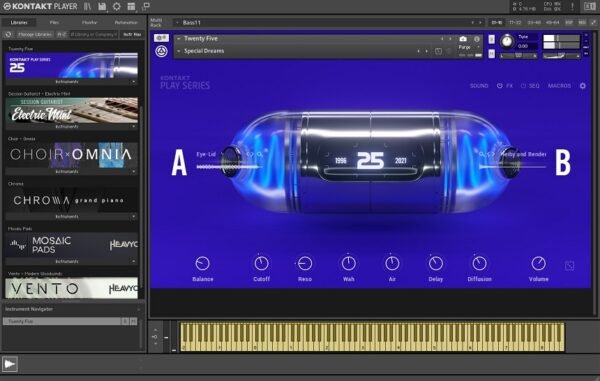Toggle the SEQ power button
Screen dimensions: 600x381
[523, 86]
